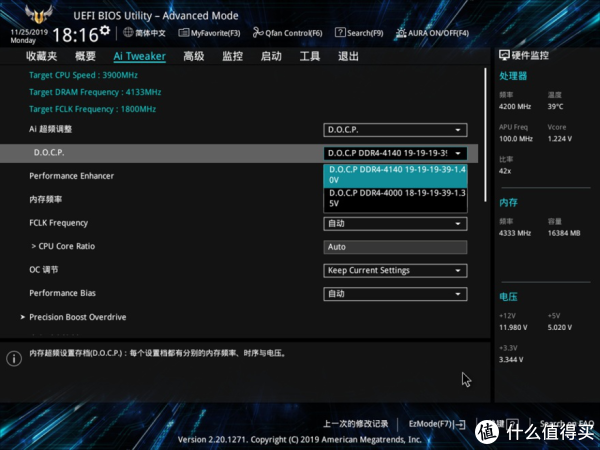Click the 11/25/2019 date text

click(x=29, y=32)
